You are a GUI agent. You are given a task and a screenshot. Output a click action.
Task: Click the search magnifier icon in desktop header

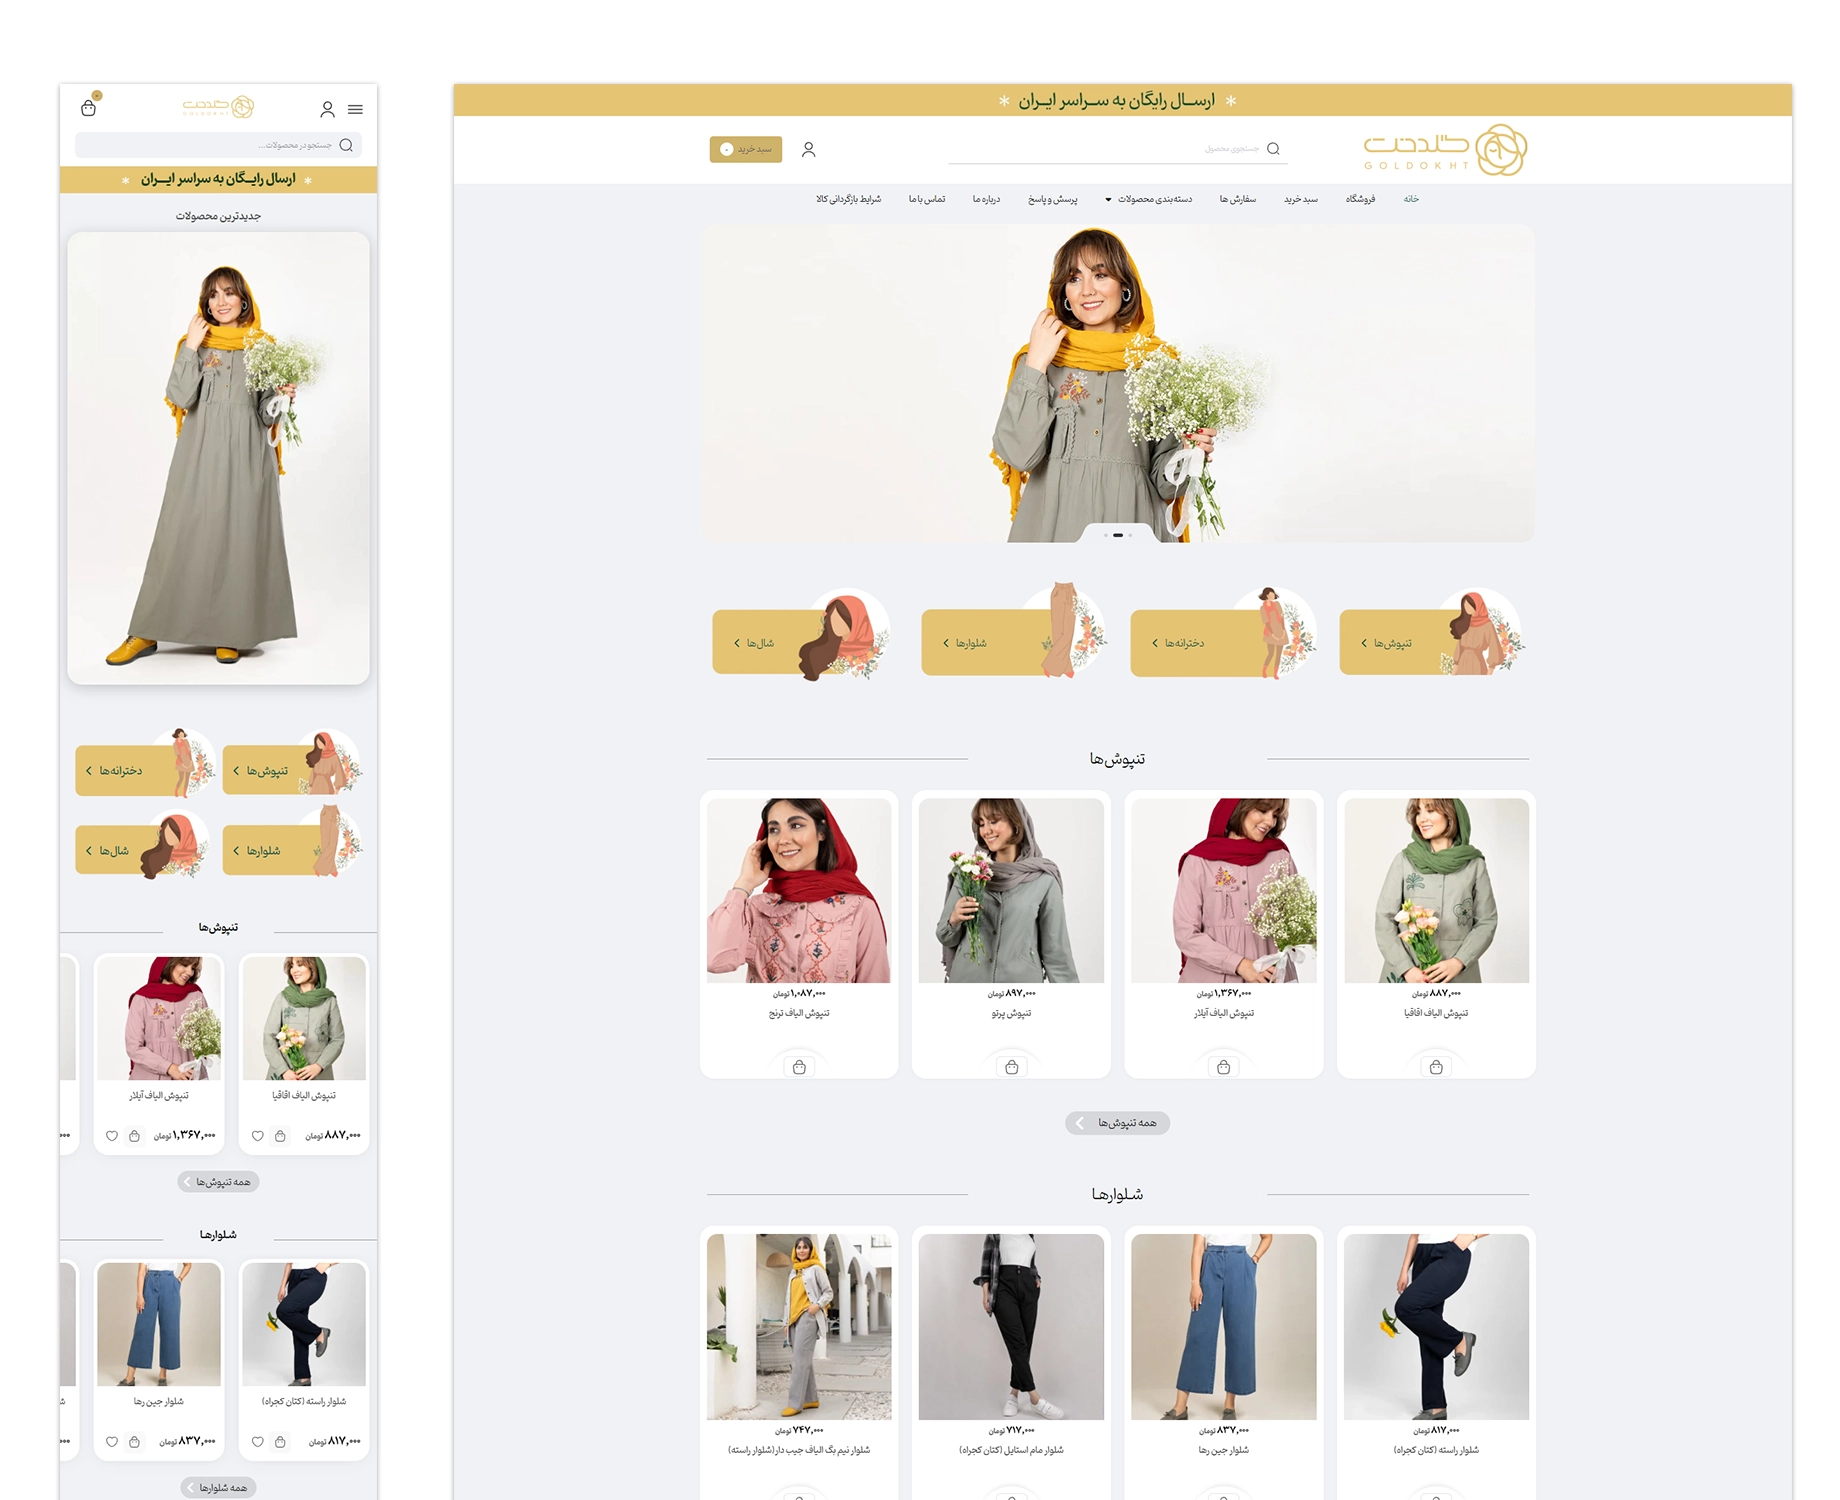(x=1273, y=148)
